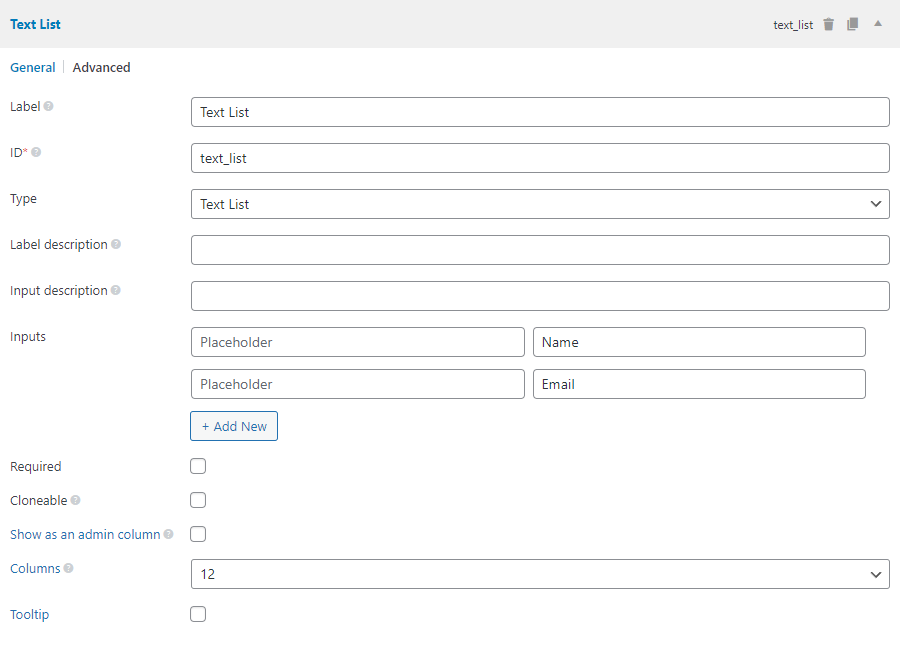900x649 pixels.
Task: Click the Show as an admin column link
Action: [85, 534]
